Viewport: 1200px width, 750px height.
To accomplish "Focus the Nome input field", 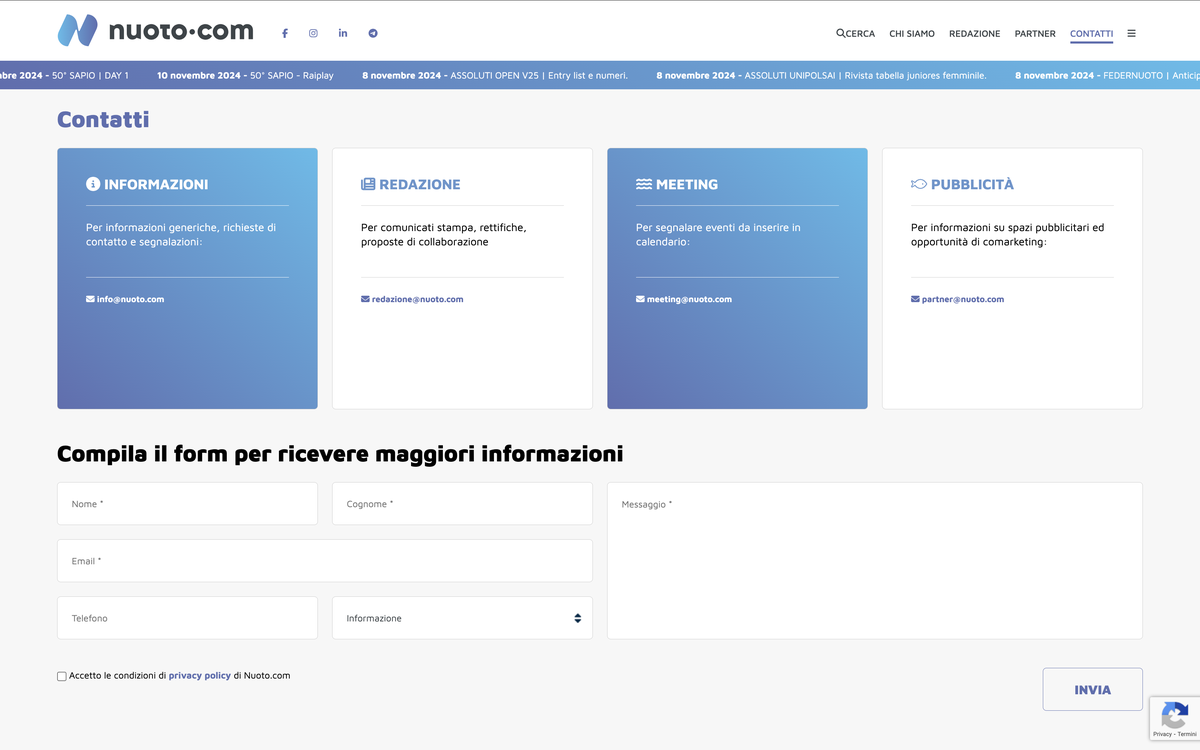I will [187, 504].
